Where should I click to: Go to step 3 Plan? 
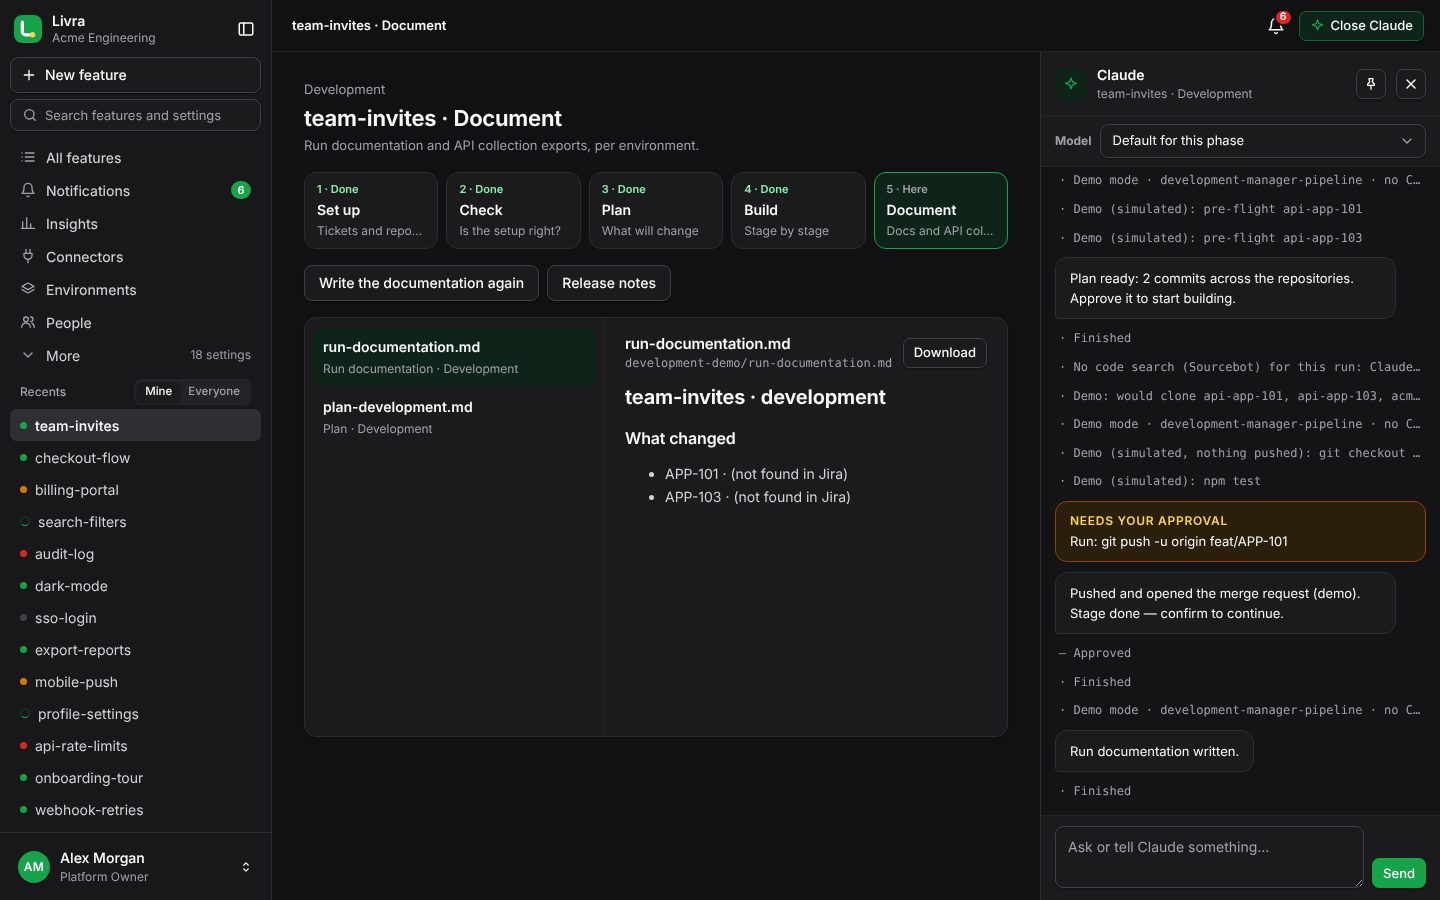pyautogui.click(x=656, y=210)
